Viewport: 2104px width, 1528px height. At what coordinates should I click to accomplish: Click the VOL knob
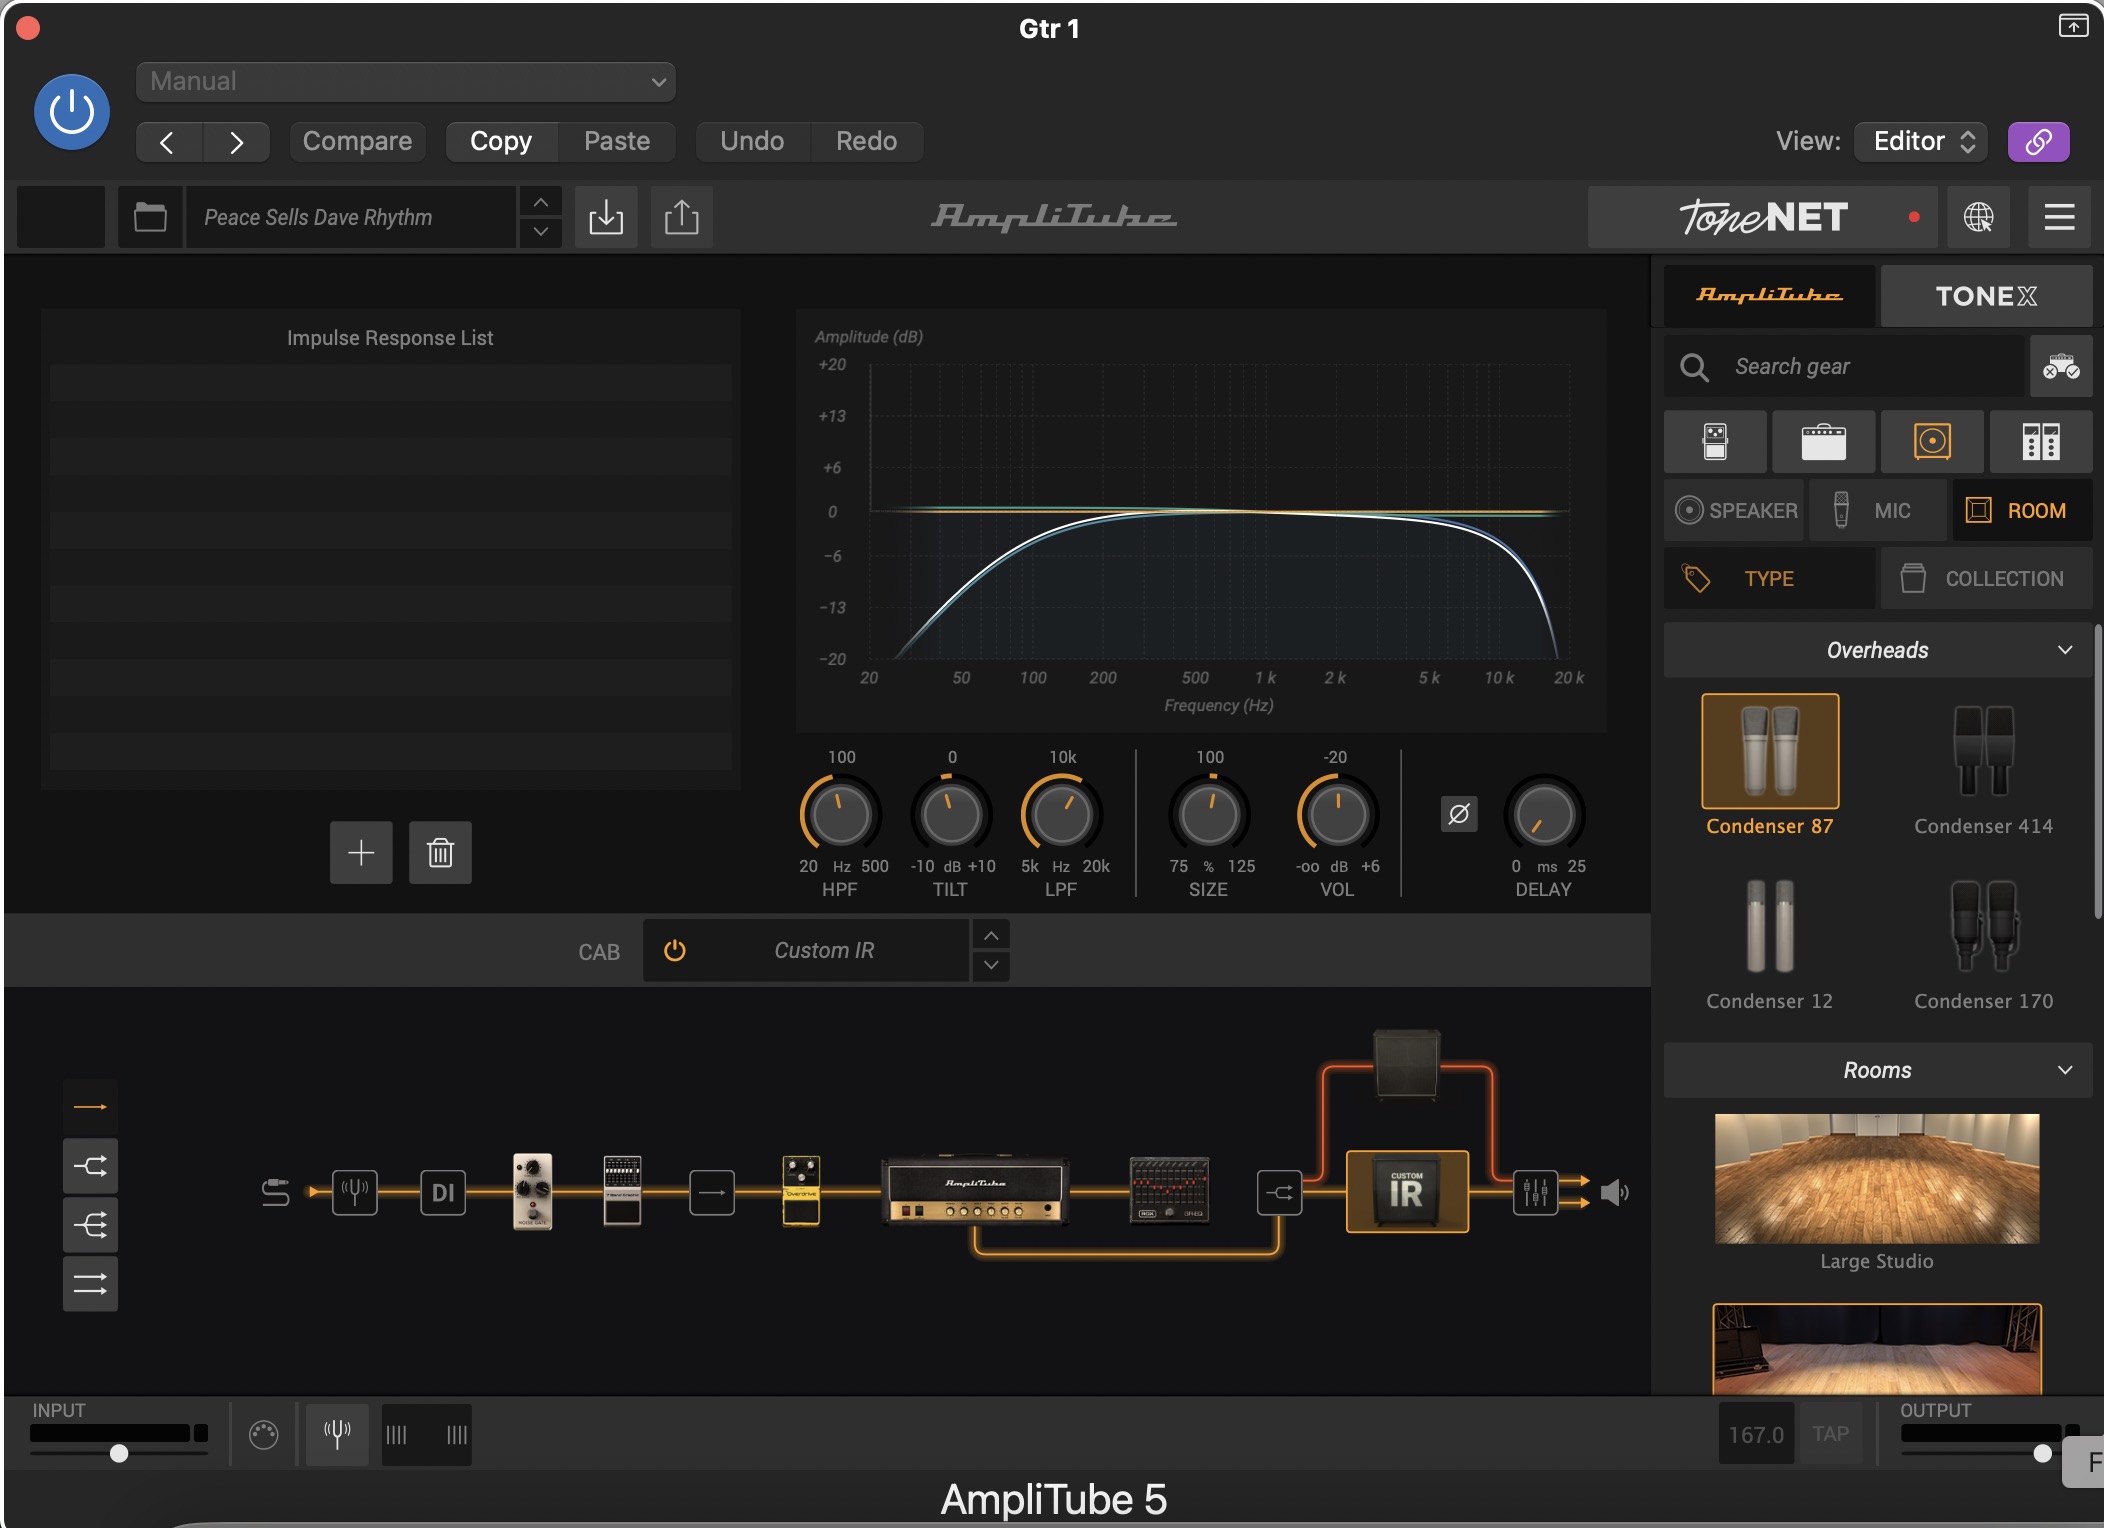(1337, 815)
